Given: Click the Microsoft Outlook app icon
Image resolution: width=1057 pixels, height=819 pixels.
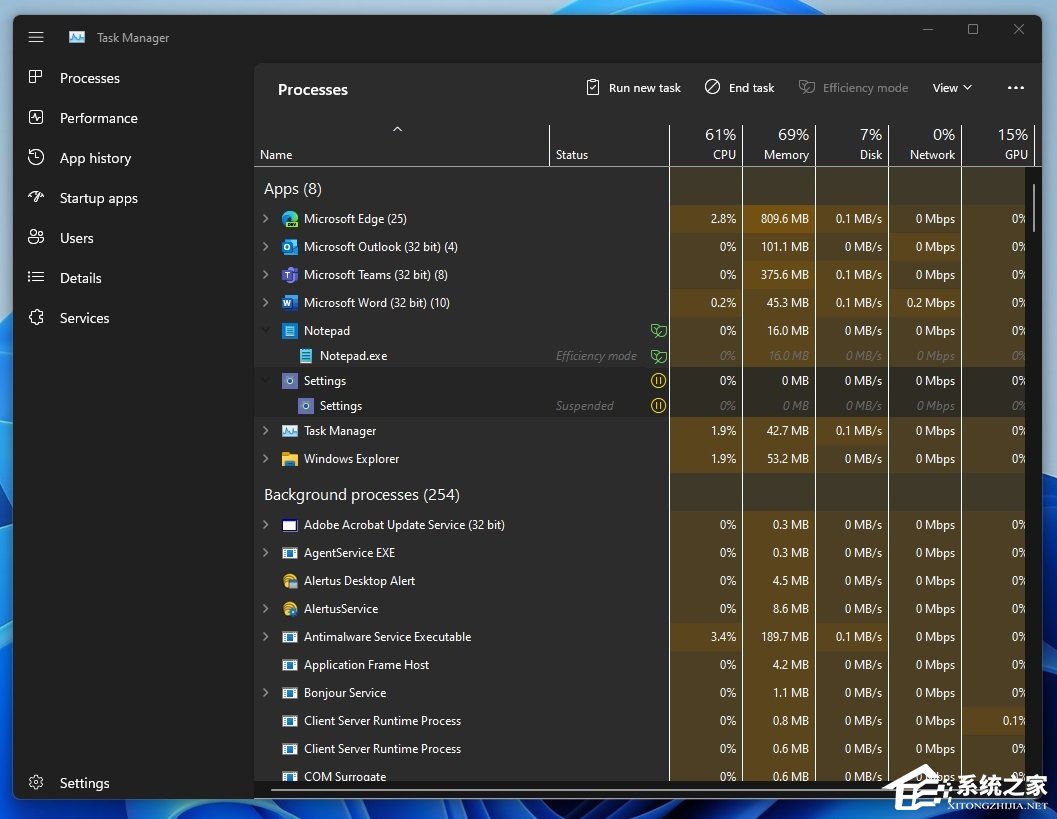Looking at the screenshot, I should [x=290, y=247].
